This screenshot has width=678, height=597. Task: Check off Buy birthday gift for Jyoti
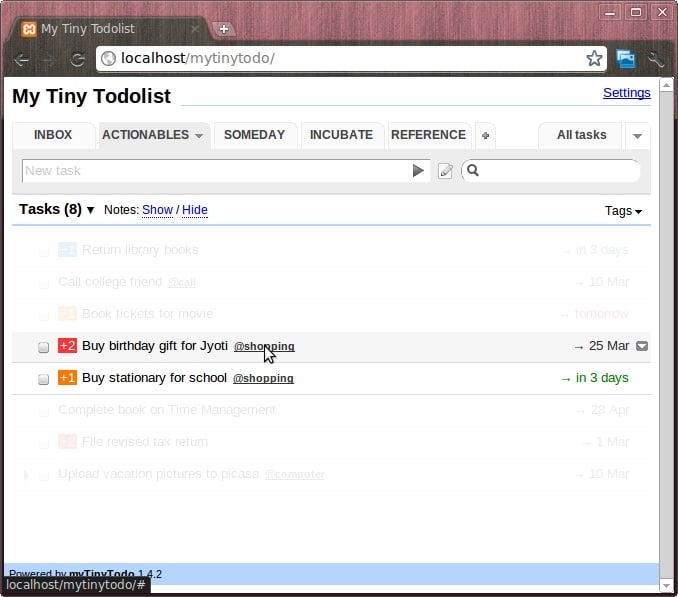tap(43, 347)
